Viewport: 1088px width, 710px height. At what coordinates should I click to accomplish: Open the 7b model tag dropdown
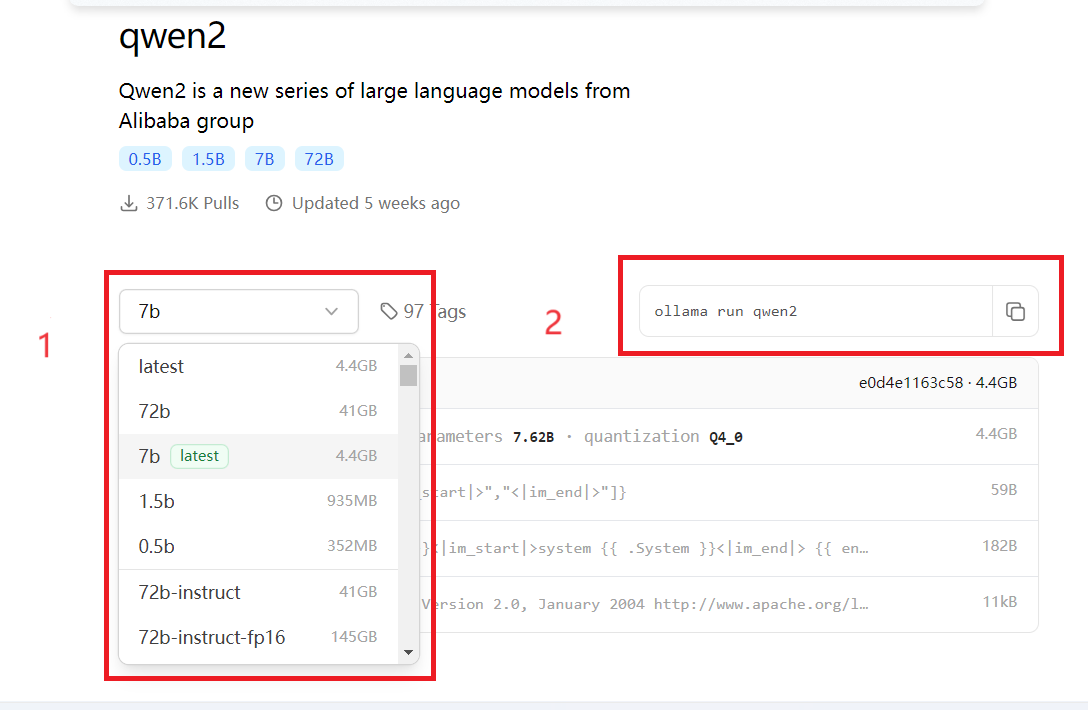pyautogui.click(x=239, y=312)
